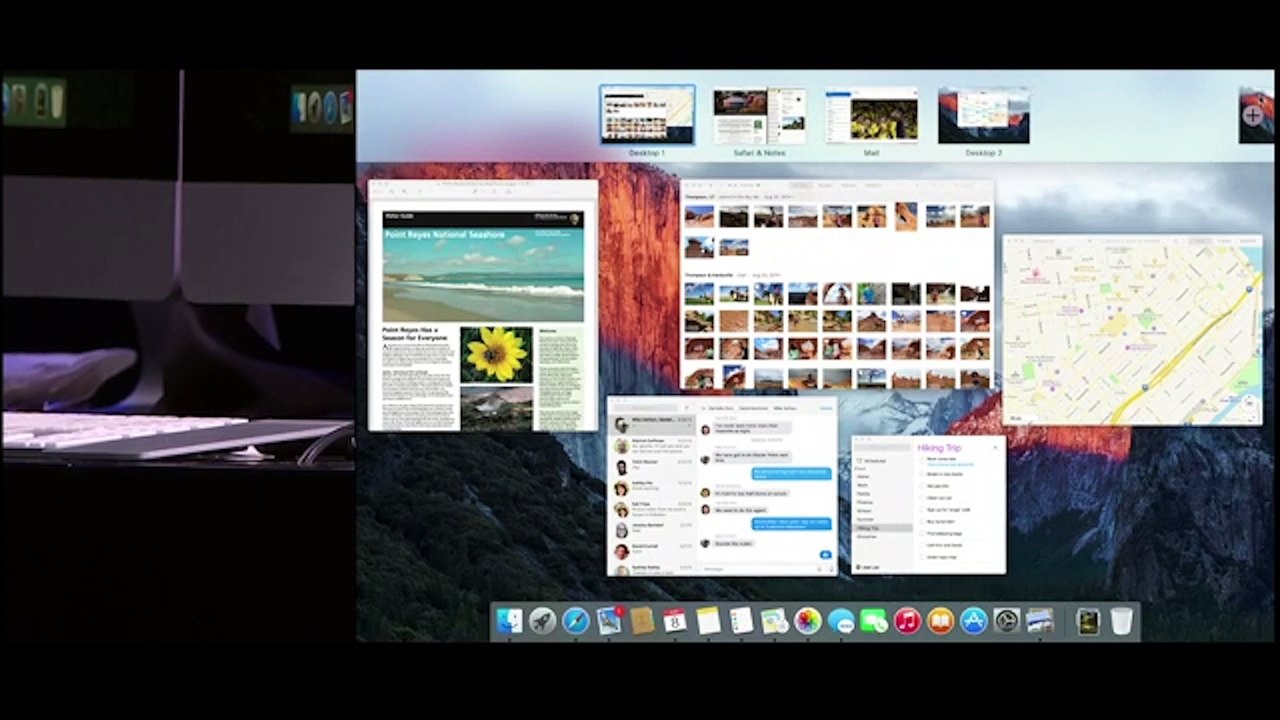Select the Point Reyes National Seashore document window
1280x720 pixels.
click(483, 306)
